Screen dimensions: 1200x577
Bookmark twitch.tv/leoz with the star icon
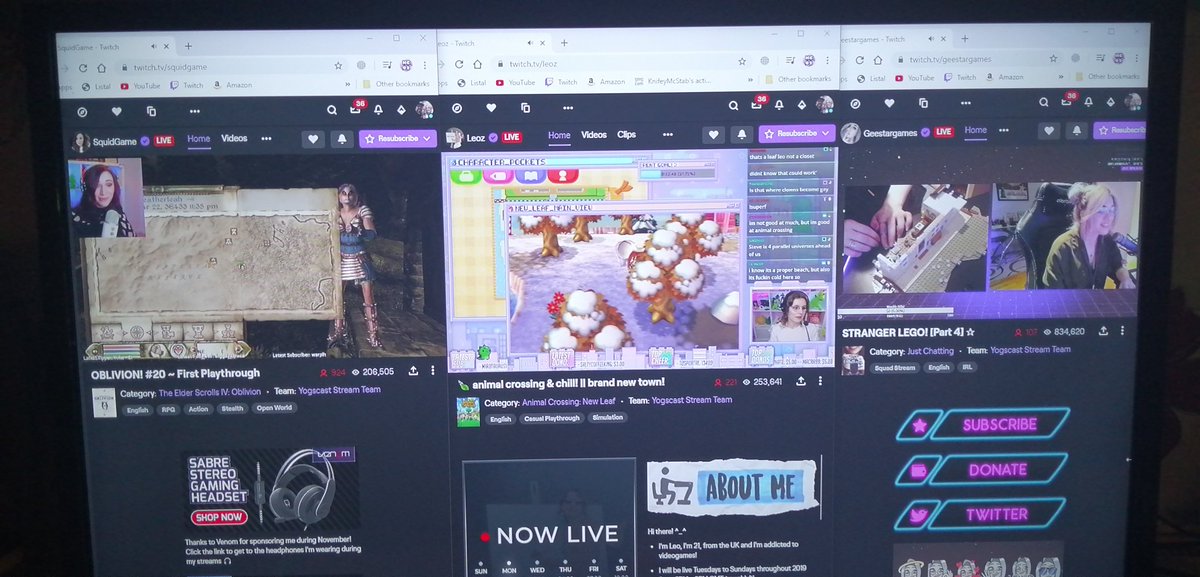[x=741, y=61]
